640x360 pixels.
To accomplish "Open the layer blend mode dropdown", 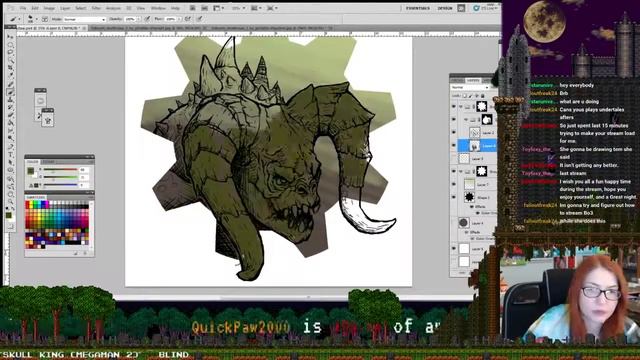I will (x=470, y=87).
